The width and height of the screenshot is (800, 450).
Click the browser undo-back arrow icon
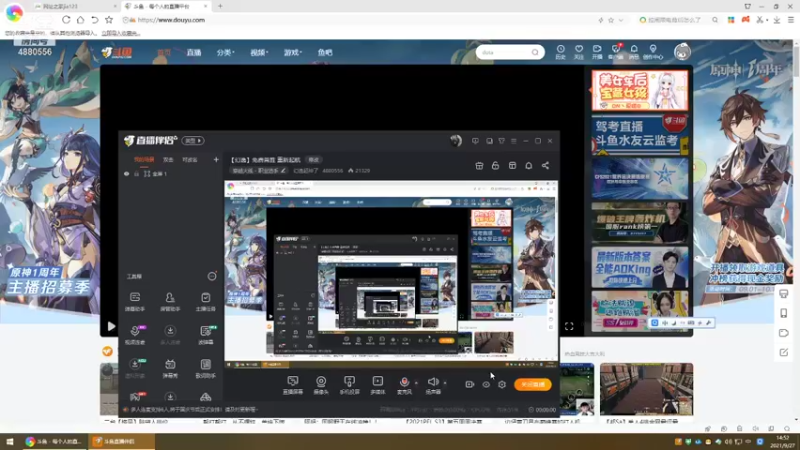pos(95,20)
